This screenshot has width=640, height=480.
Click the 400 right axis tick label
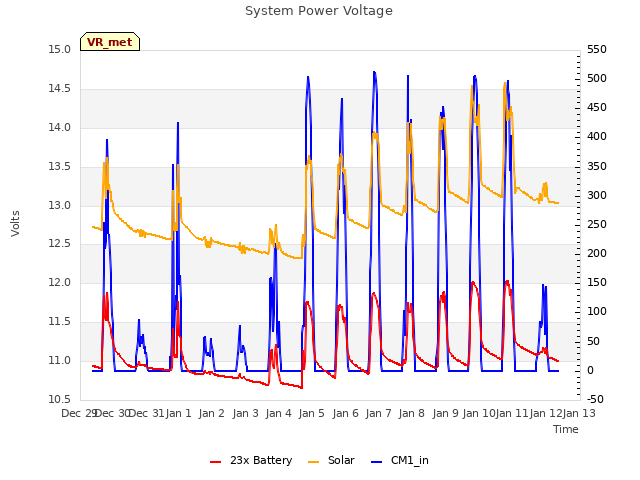(597, 136)
